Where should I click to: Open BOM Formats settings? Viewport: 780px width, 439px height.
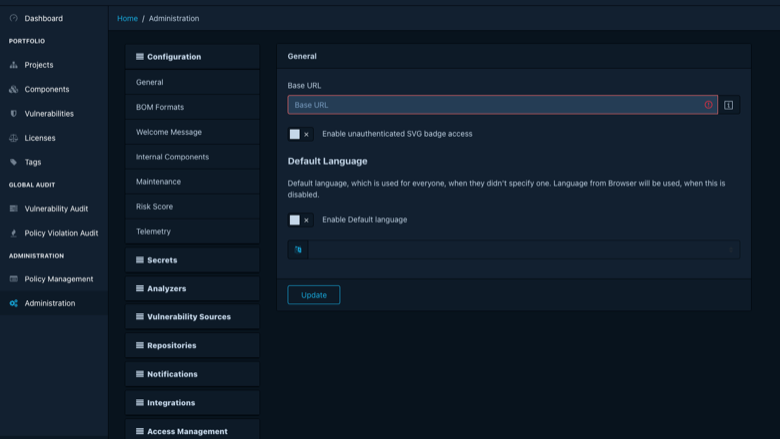click(x=193, y=107)
